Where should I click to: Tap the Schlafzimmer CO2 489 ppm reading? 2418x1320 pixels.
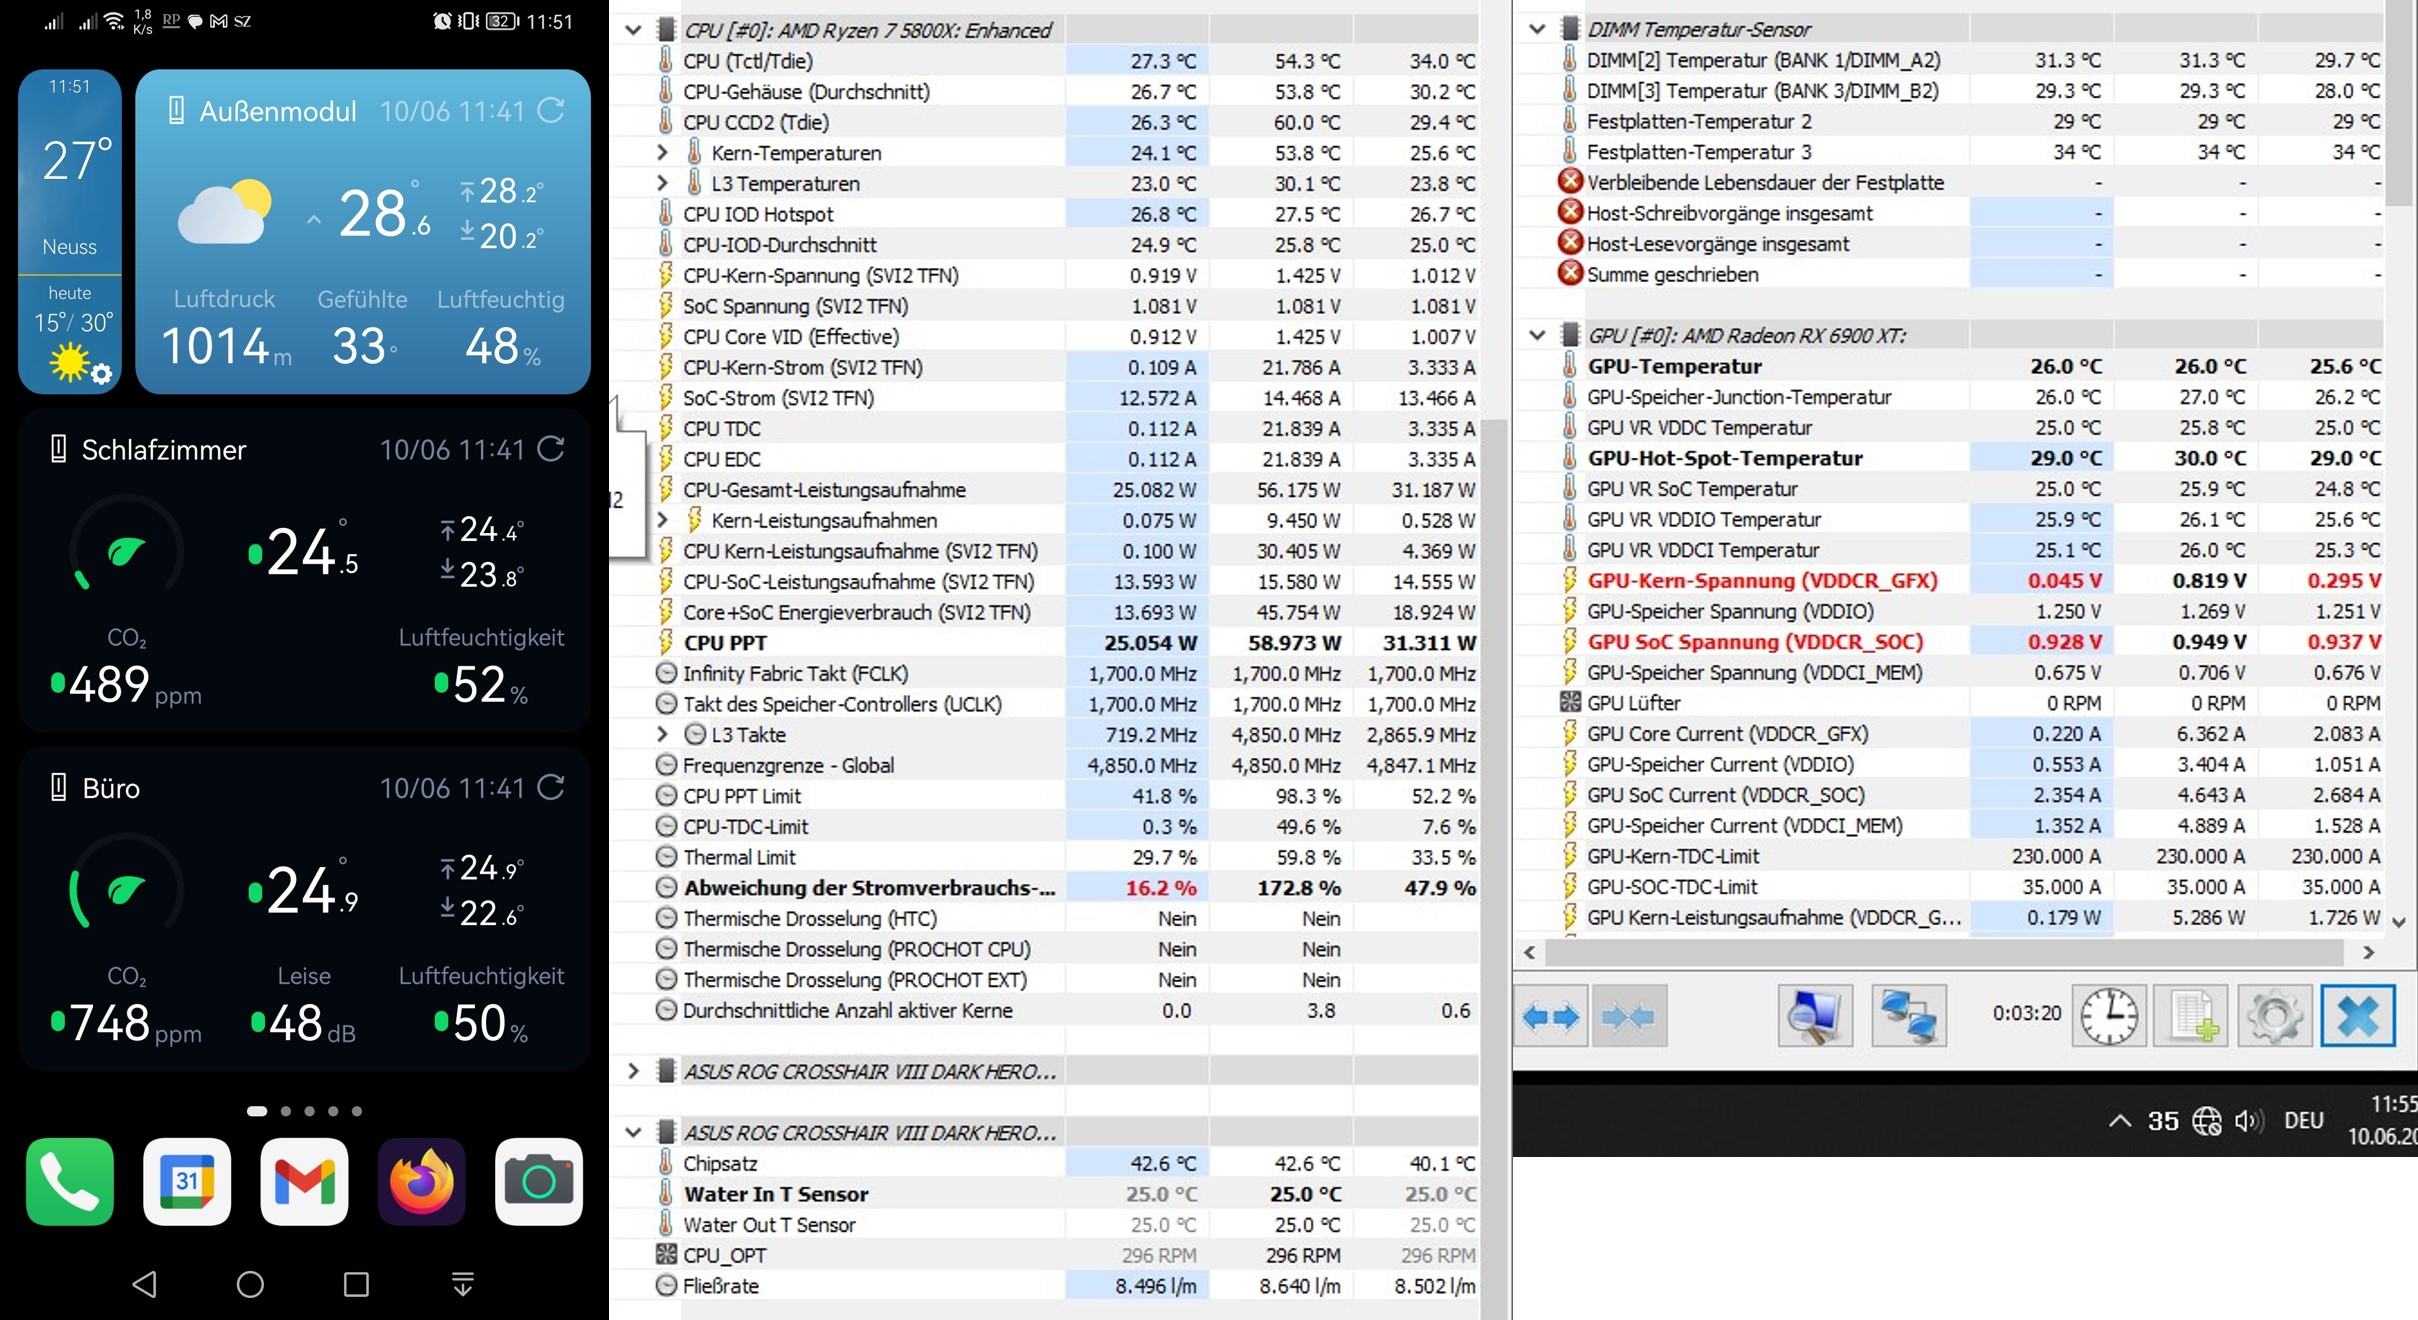[126, 686]
